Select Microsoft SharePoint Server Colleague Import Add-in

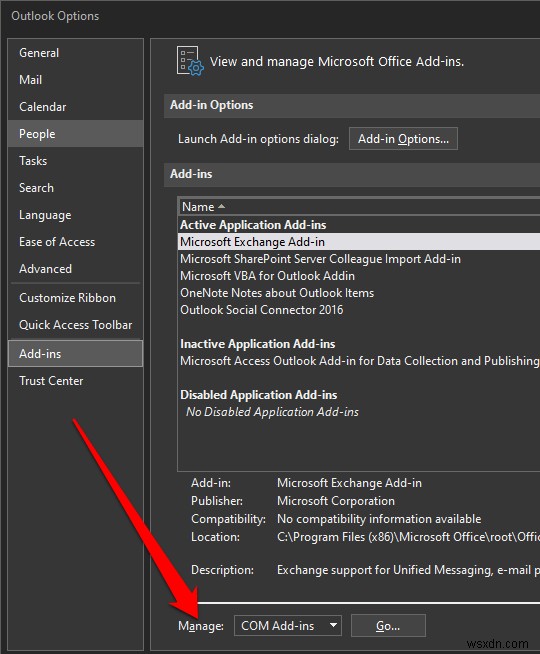pyautogui.click(x=320, y=259)
